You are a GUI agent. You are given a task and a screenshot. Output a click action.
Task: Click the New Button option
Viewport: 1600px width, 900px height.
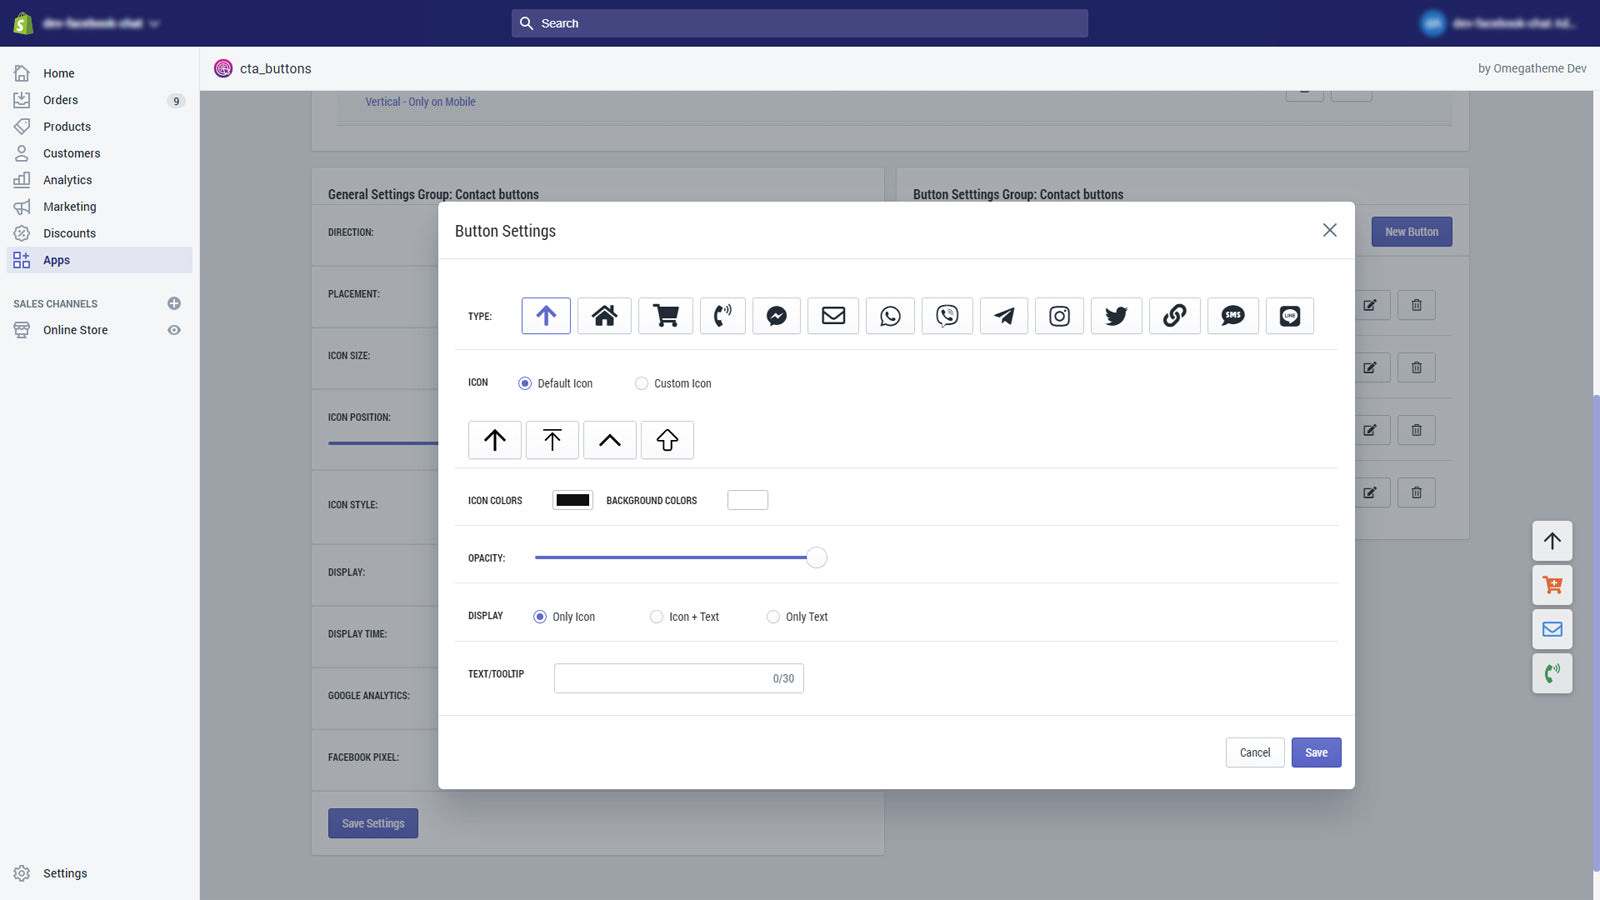pos(1411,231)
